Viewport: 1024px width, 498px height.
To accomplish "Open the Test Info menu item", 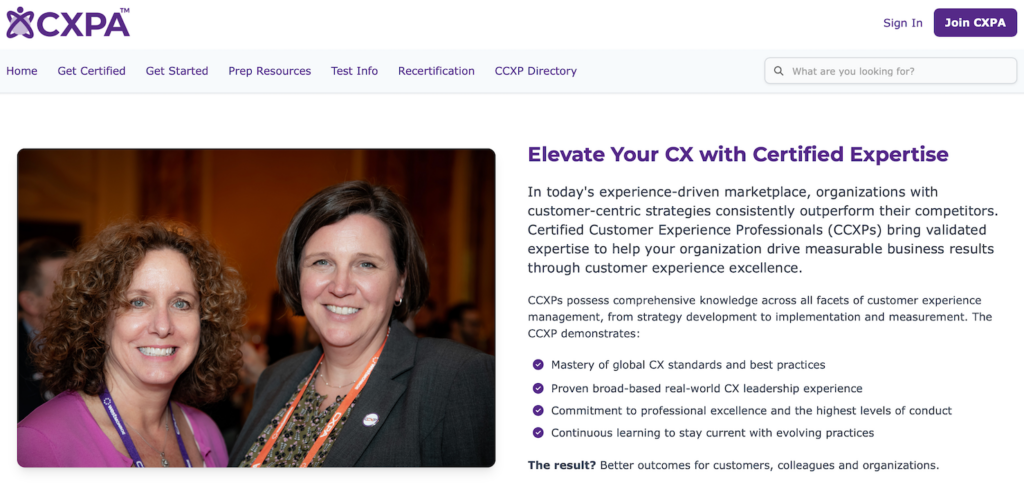I will point(354,71).
